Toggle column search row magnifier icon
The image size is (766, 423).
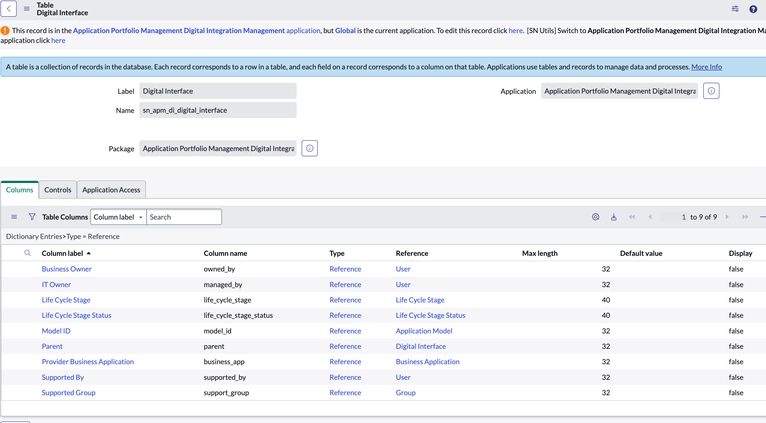(27, 253)
